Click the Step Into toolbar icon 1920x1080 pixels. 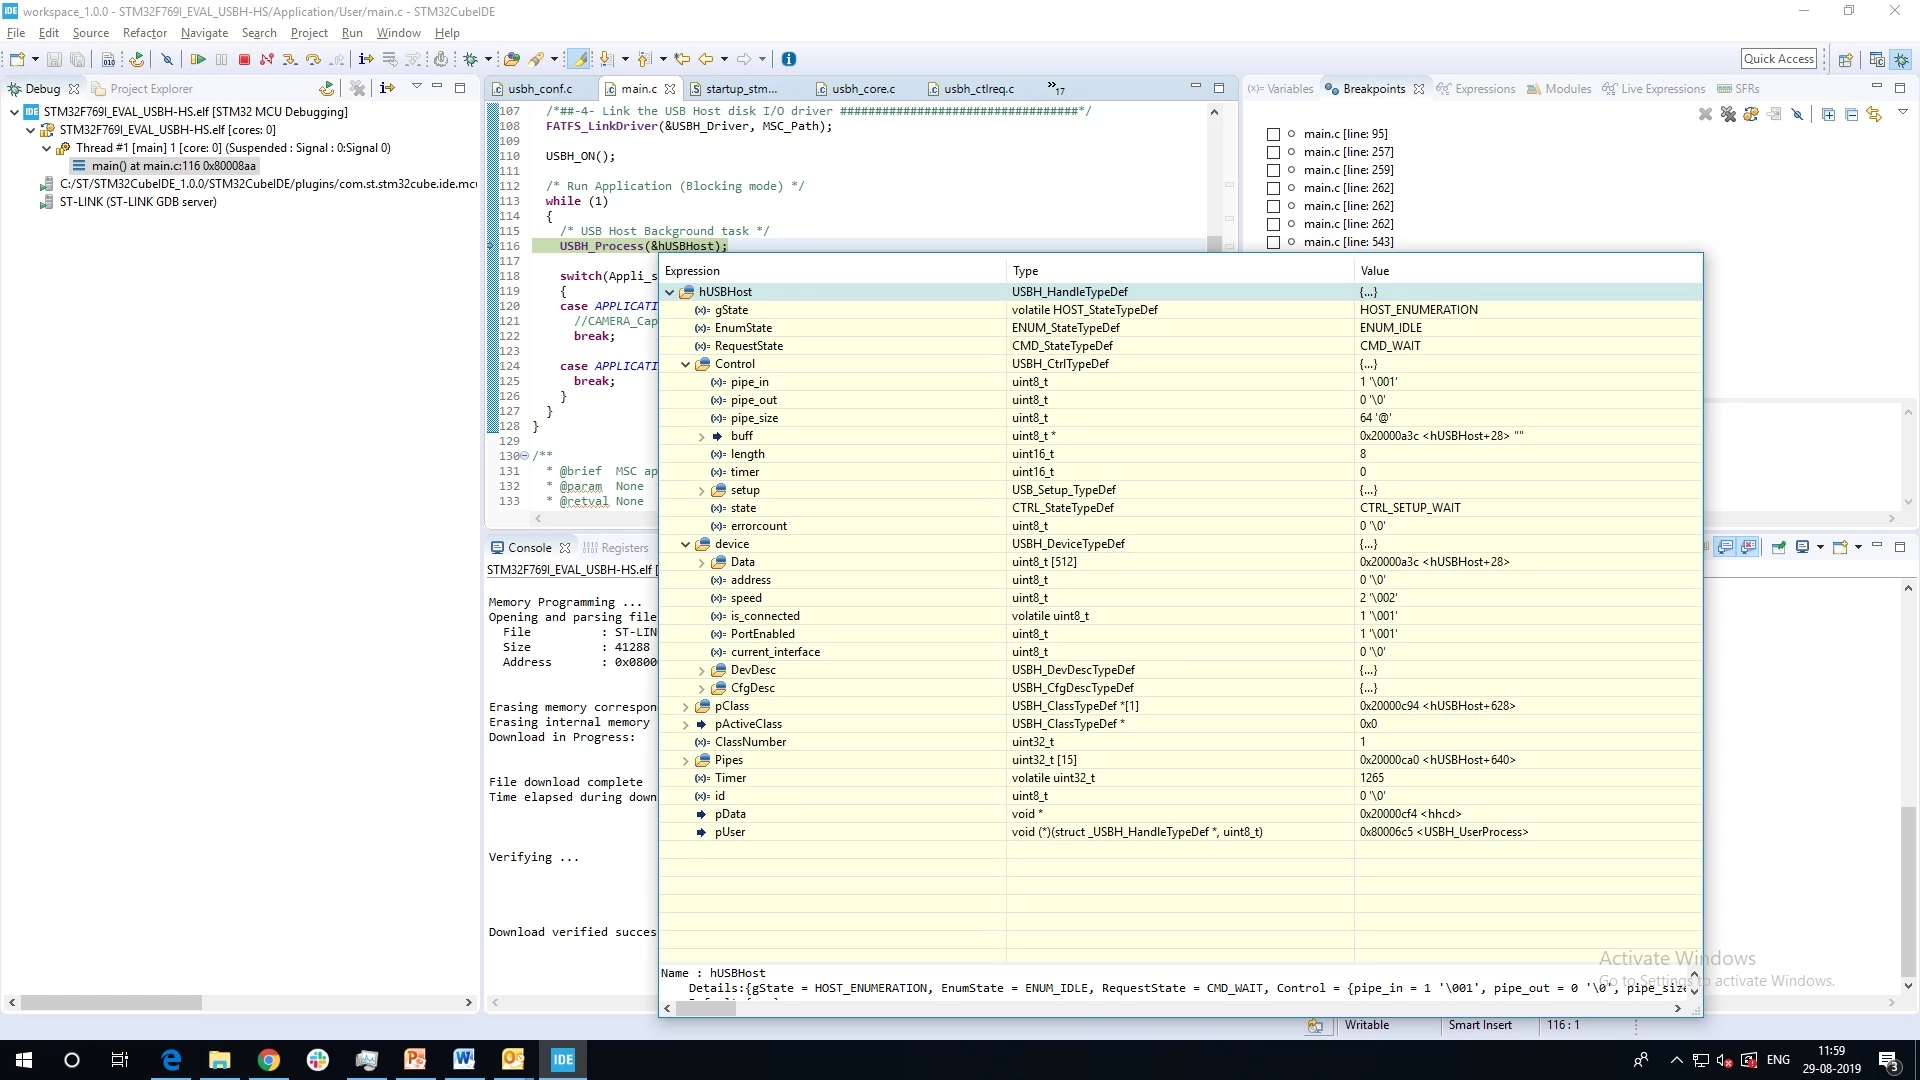point(290,59)
